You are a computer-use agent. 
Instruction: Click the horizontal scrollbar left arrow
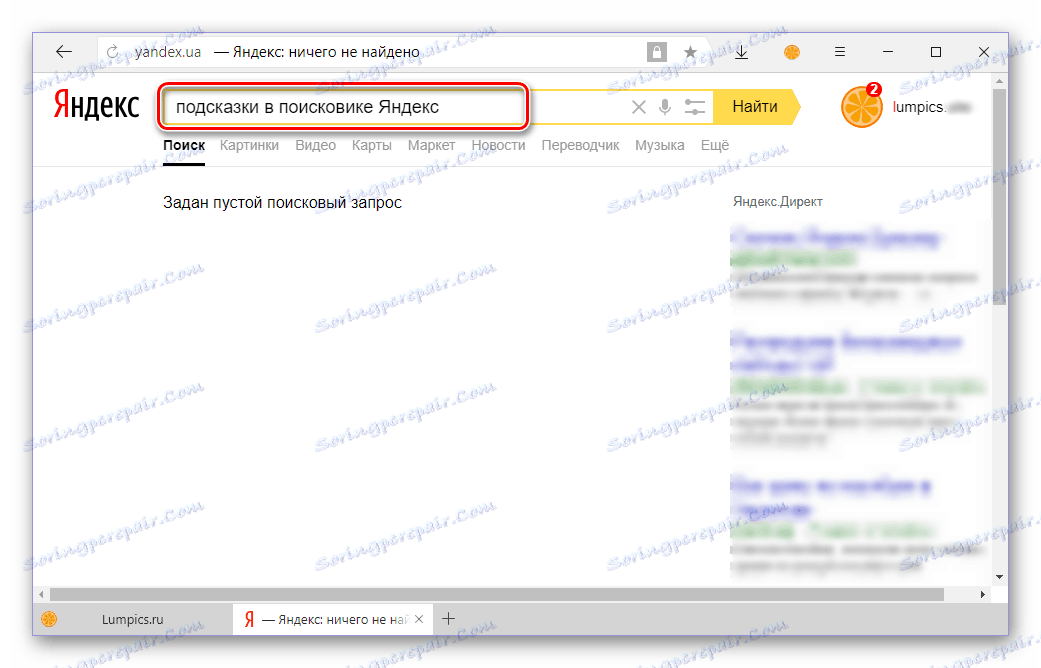(x=41, y=594)
